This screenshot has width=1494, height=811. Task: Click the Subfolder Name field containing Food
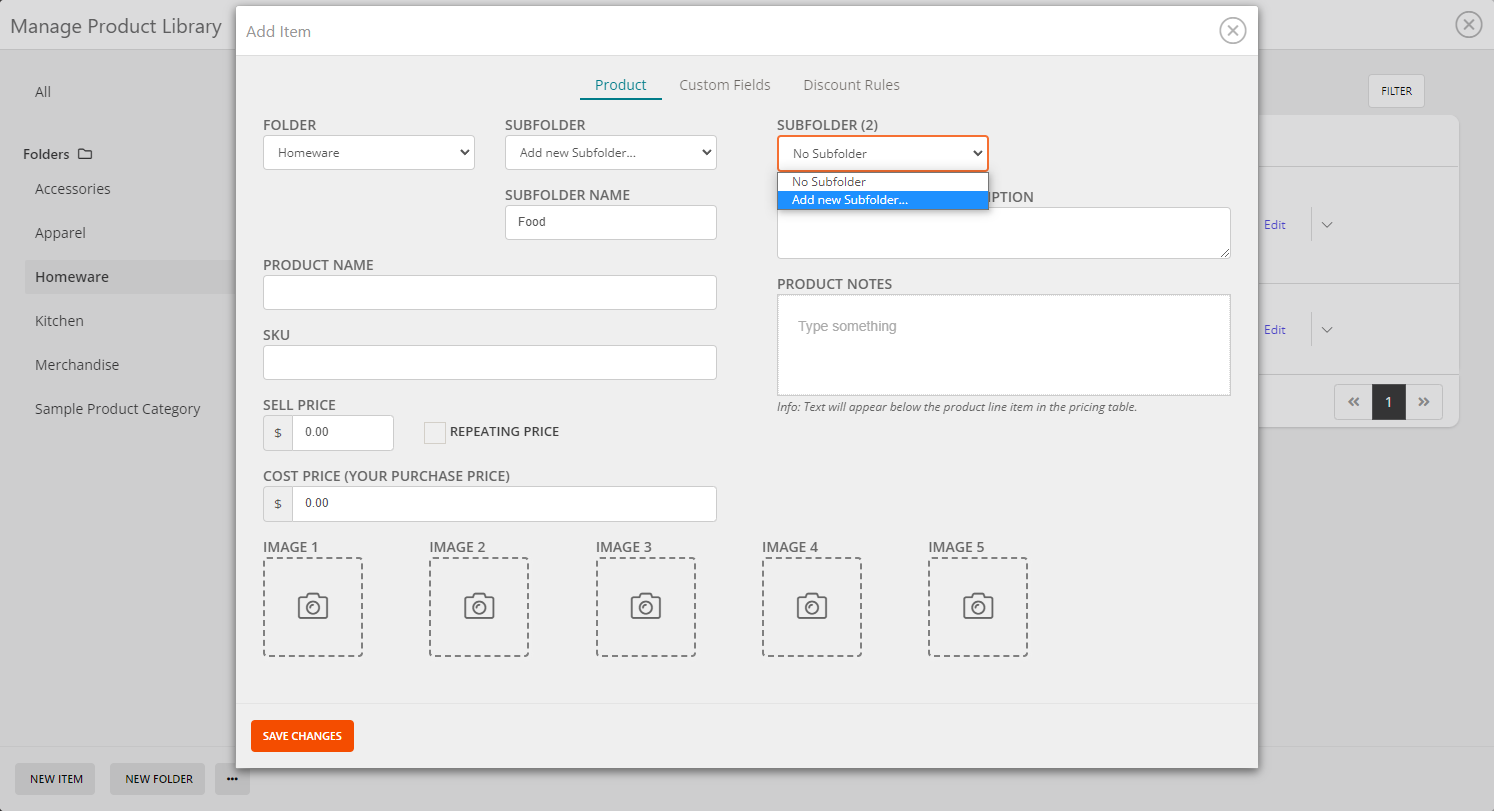610,222
